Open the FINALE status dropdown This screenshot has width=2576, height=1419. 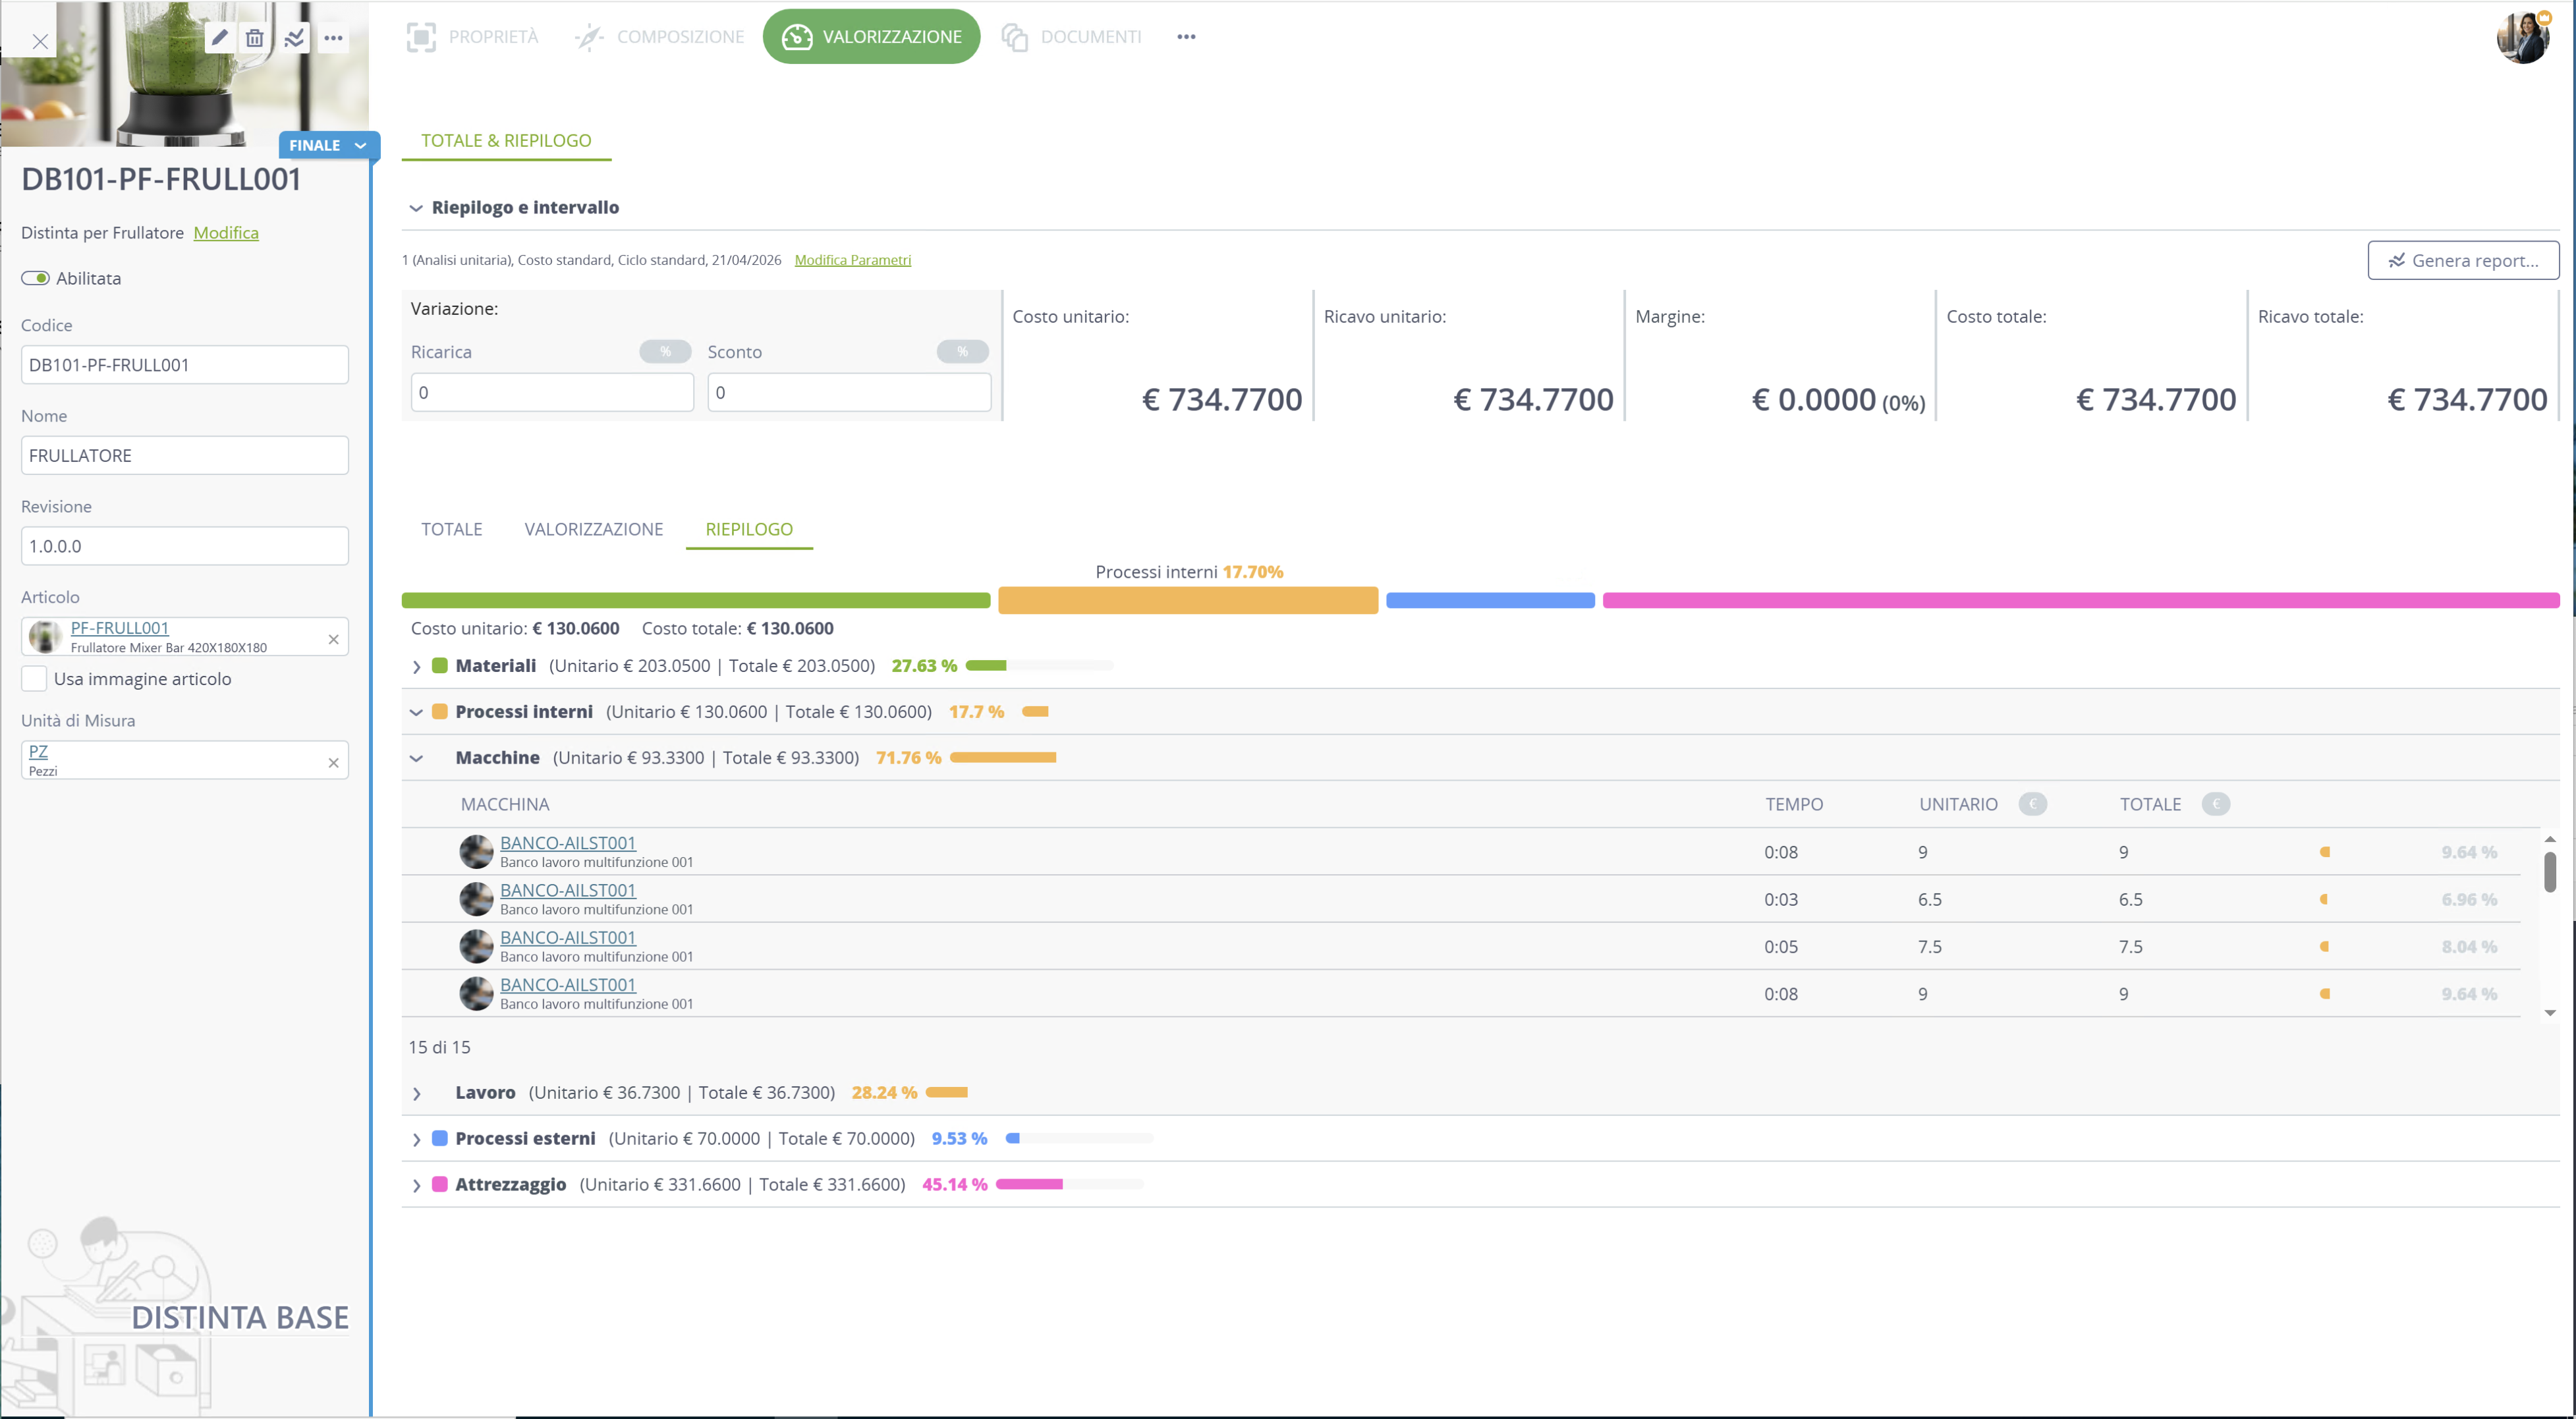pyautogui.click(x=328, y=145)
